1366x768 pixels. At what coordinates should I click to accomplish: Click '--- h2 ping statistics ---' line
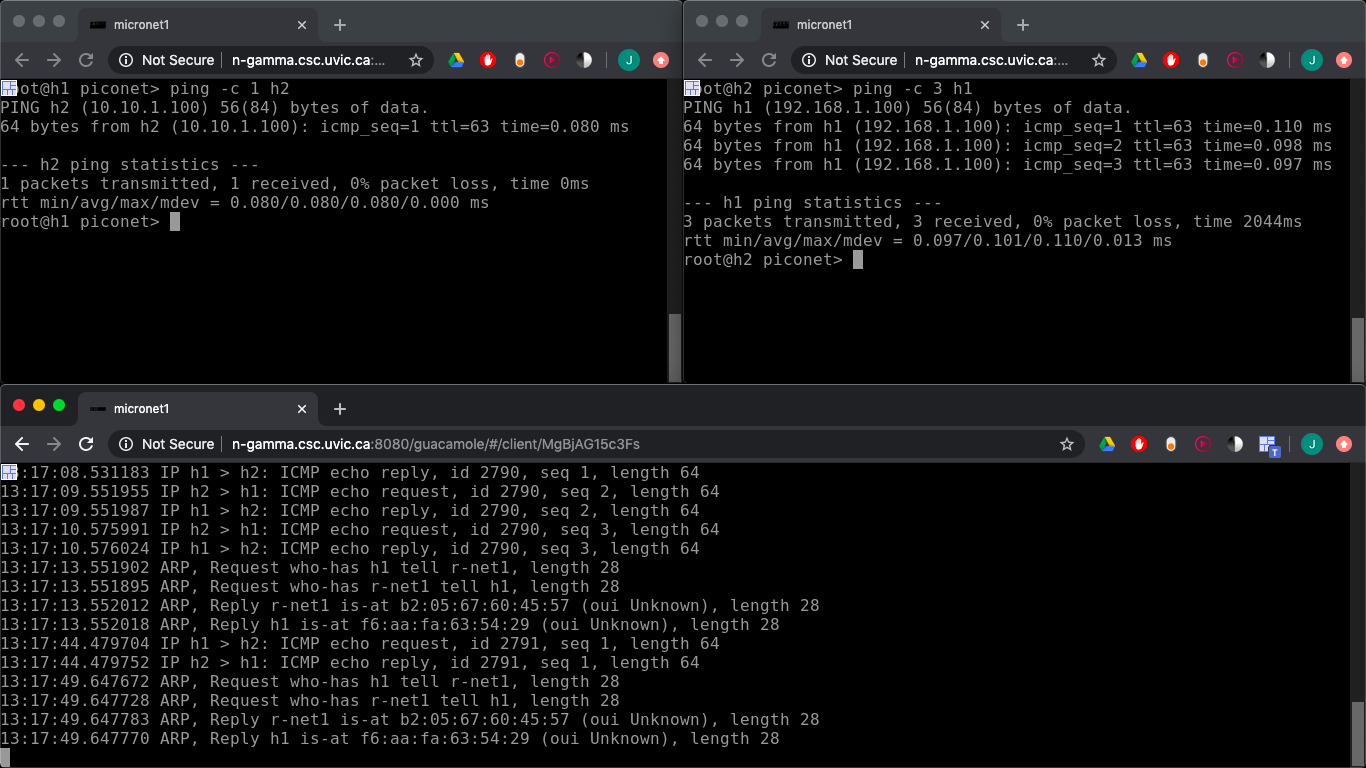click(130, 165)
